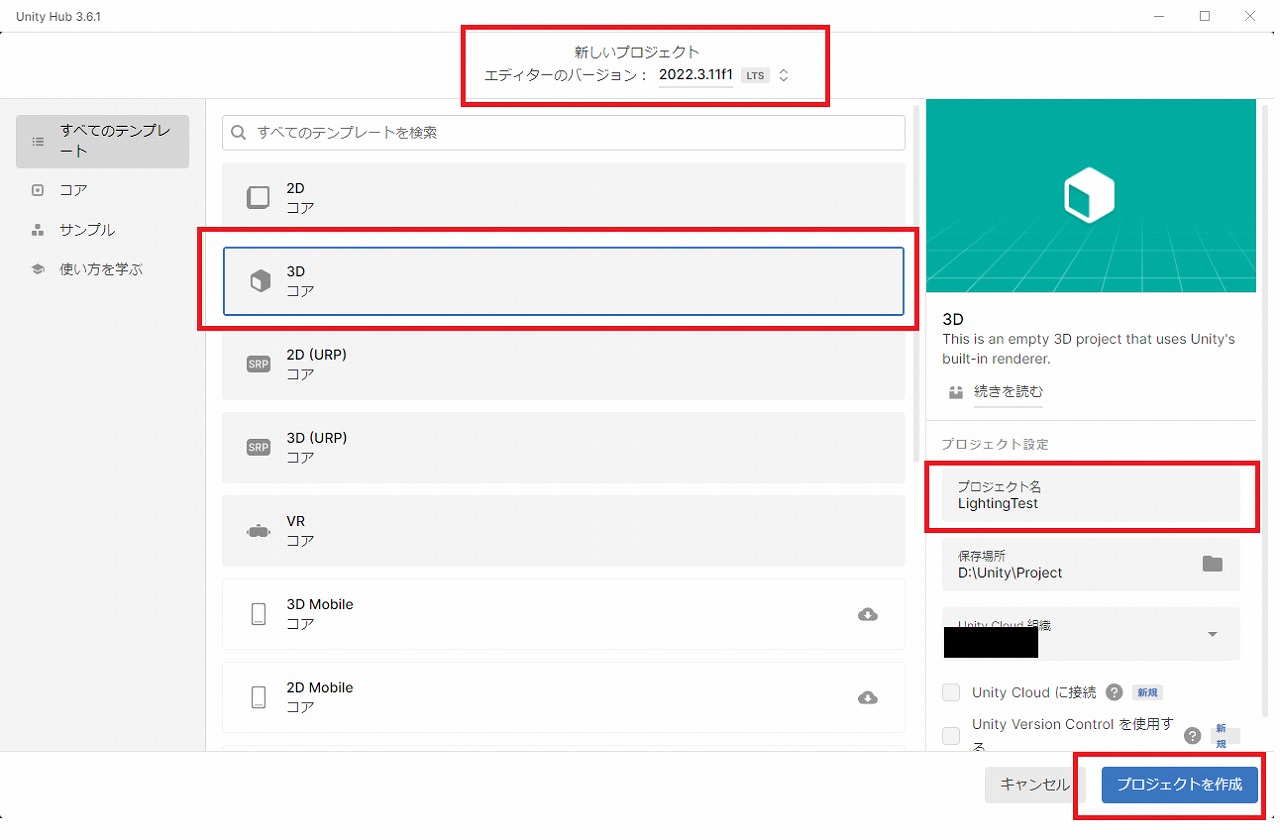The width and height of the screenshot is (1280, 840).
Task: Click the phone icon on 3D Mobile
Action: tap(258, 614)
